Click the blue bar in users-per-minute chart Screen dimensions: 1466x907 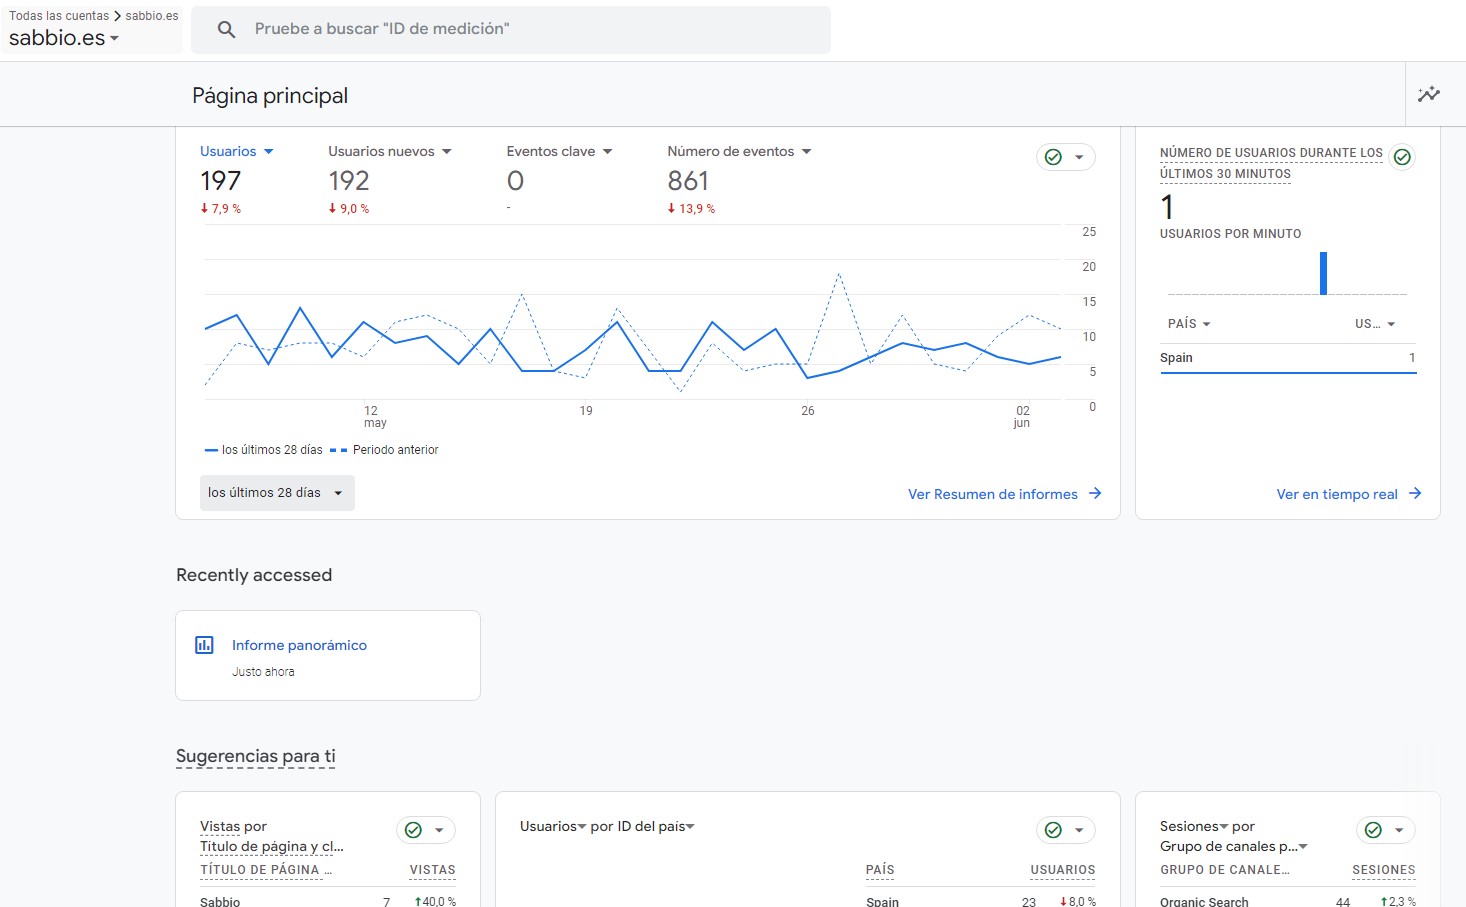click(x=1323, y=273)
